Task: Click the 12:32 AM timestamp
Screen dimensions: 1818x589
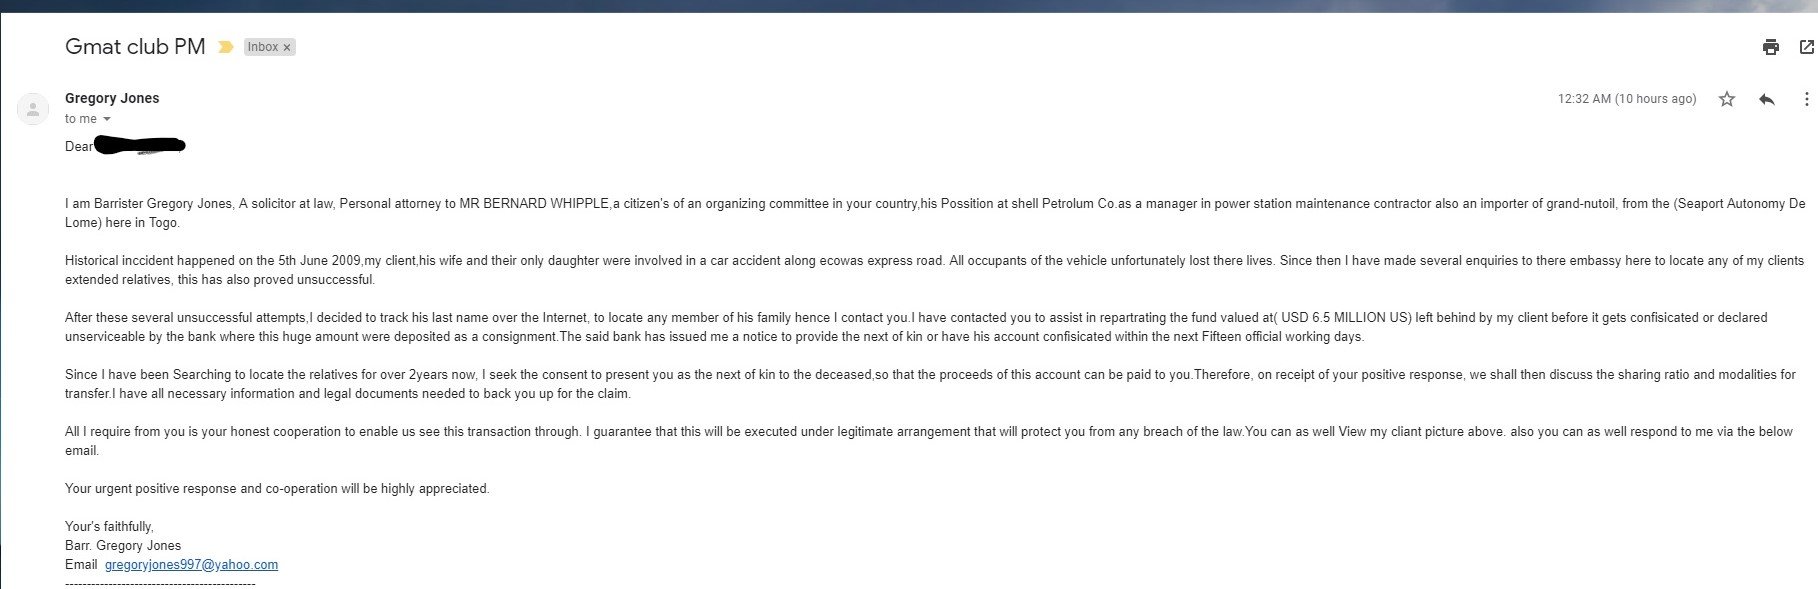Action: tap(1626, 99)
